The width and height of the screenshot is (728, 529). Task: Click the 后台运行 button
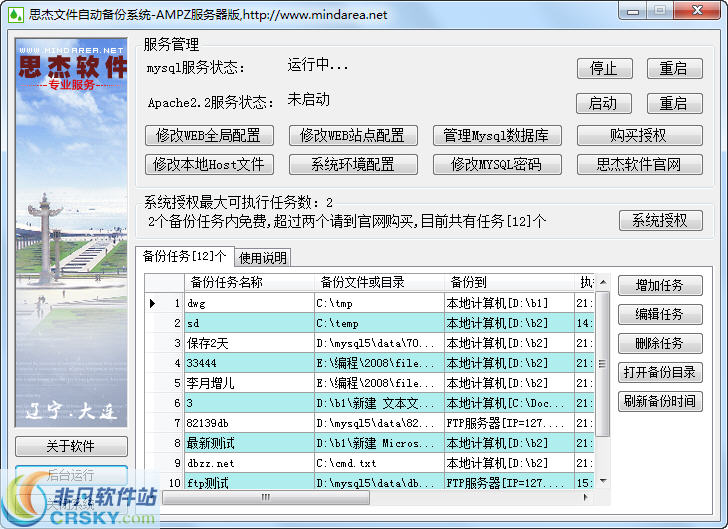point(71,475)
